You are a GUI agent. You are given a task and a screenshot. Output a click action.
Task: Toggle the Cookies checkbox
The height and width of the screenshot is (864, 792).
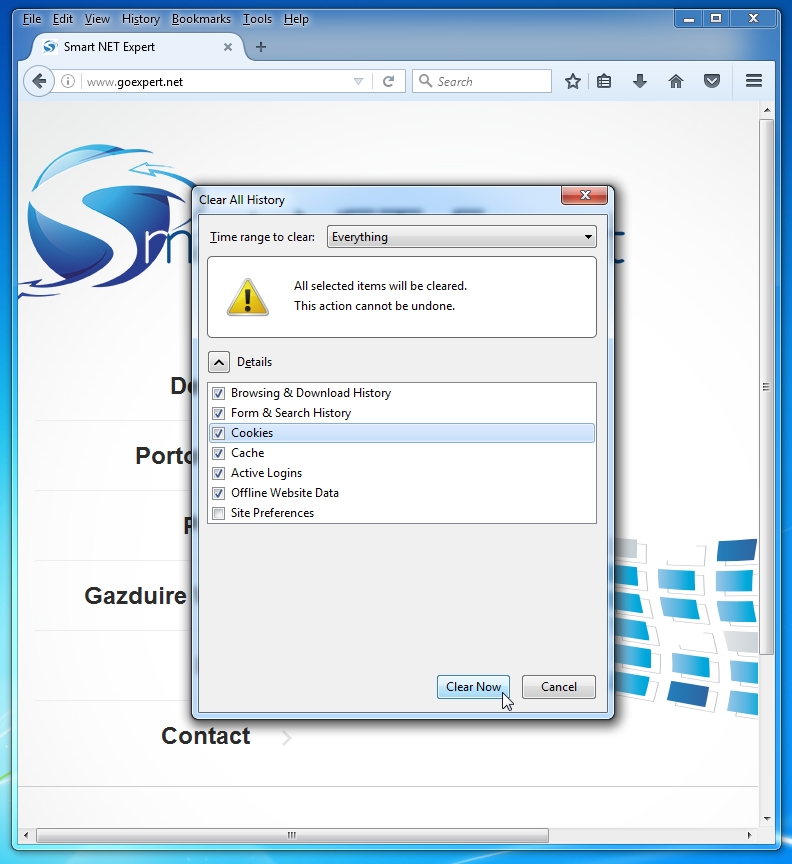(x=218, y=433)
